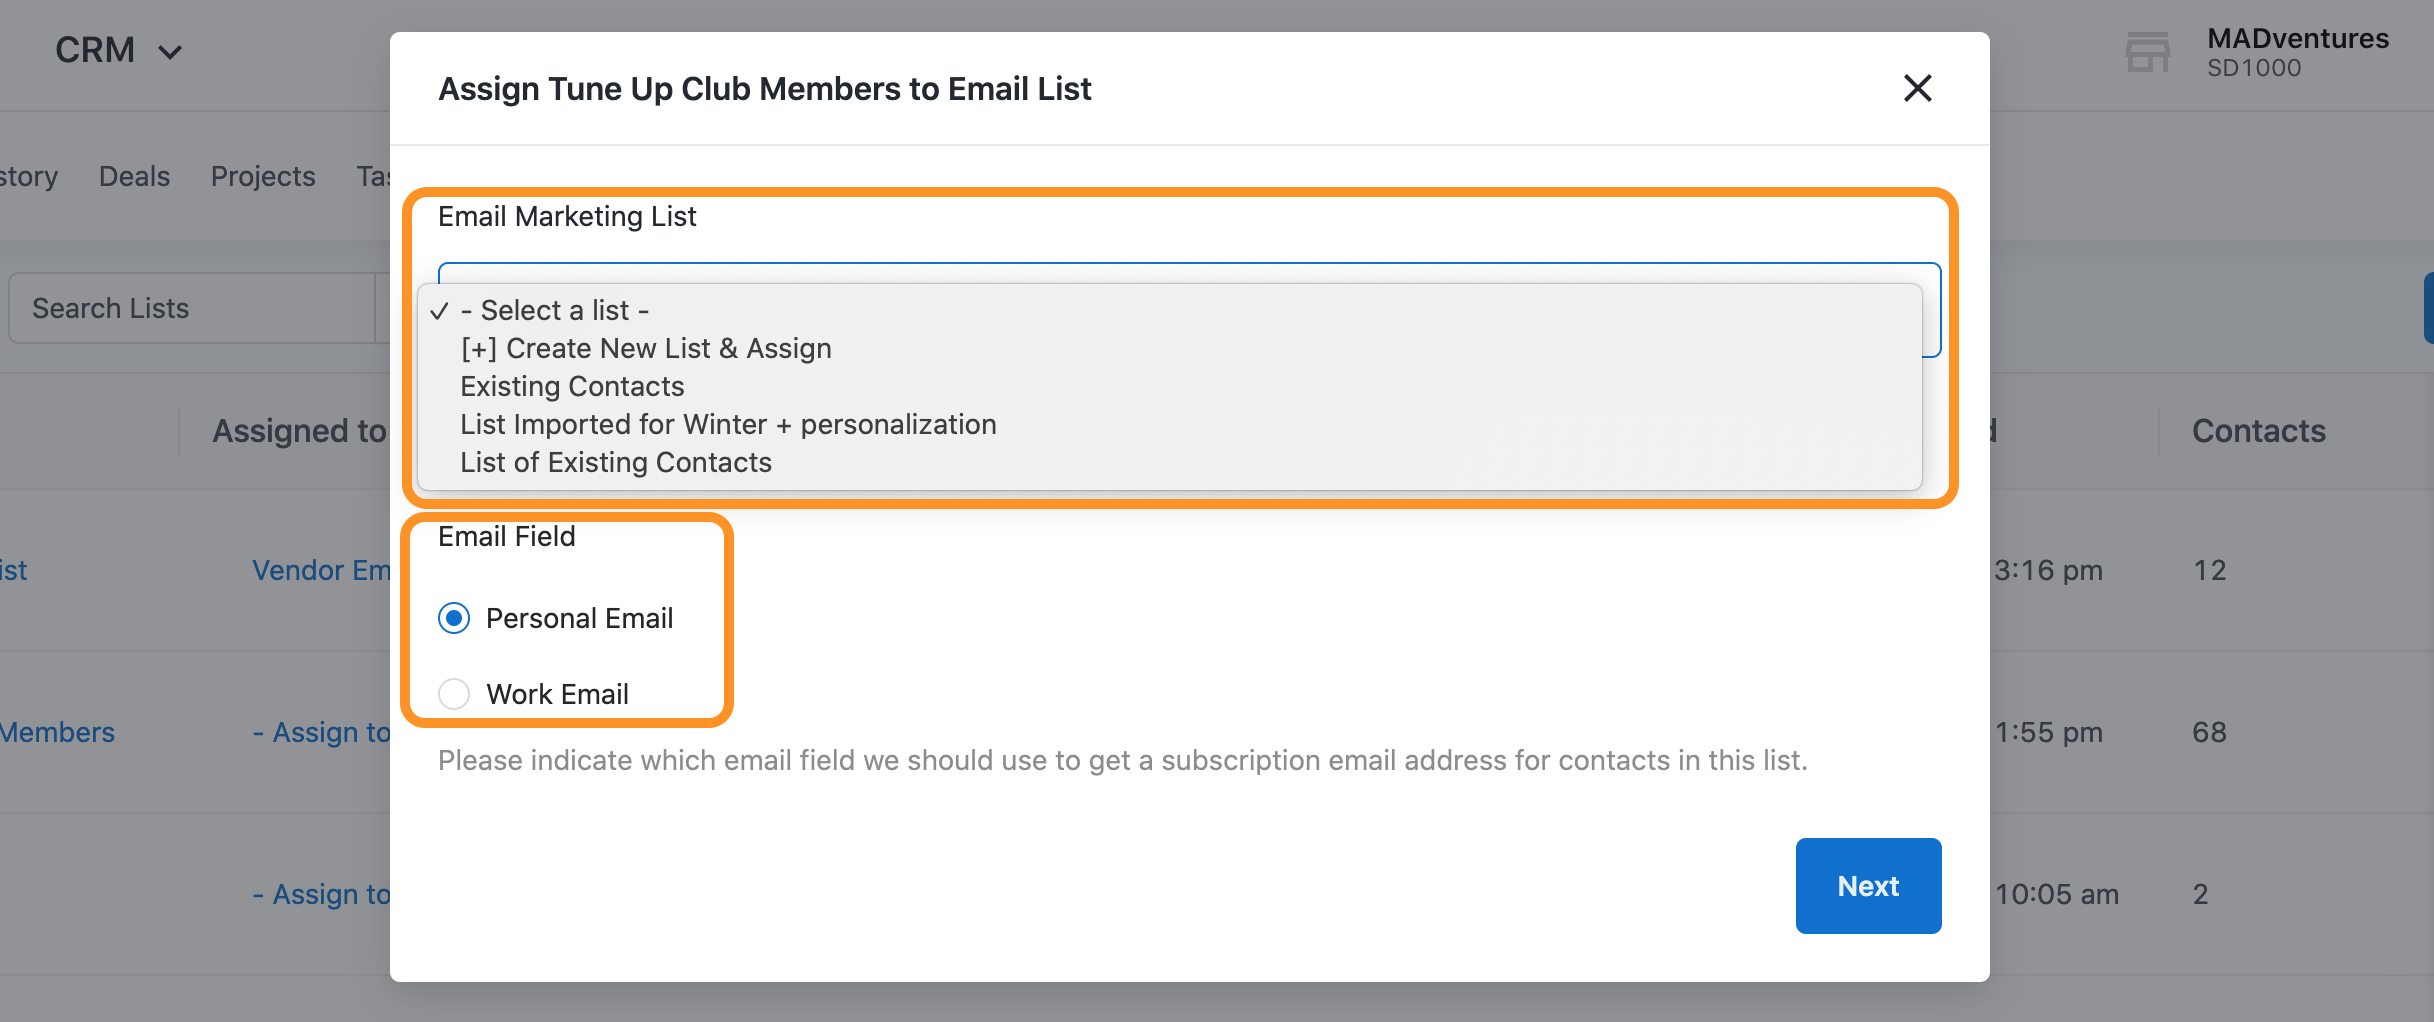
Task: Click the storefront icon beside MADventures
Action: (x=2147, y=52)
